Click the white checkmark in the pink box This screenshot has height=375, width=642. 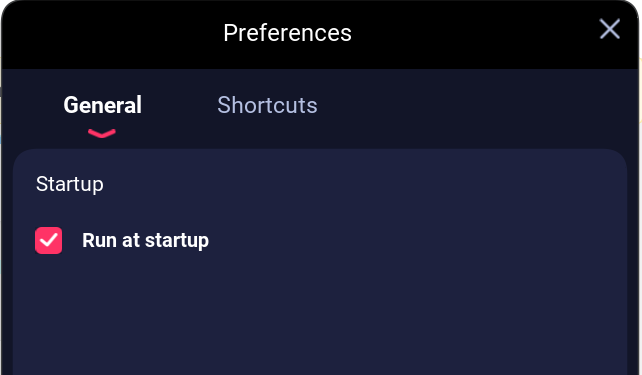point(49,240)
